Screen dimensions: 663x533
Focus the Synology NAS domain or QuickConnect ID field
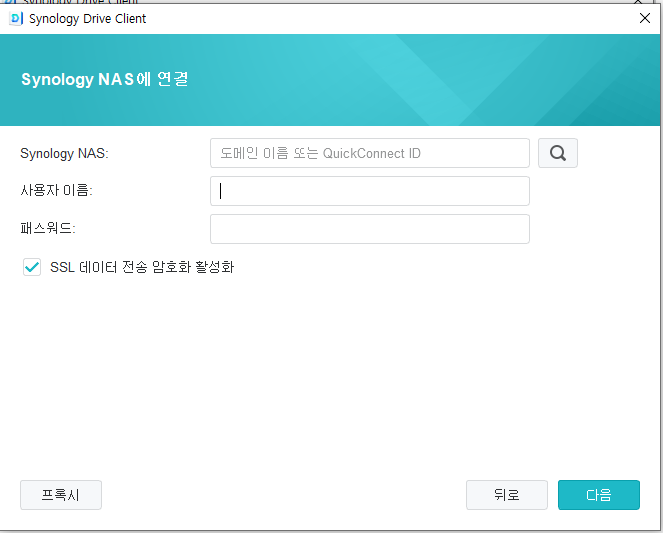pos(370,153)
